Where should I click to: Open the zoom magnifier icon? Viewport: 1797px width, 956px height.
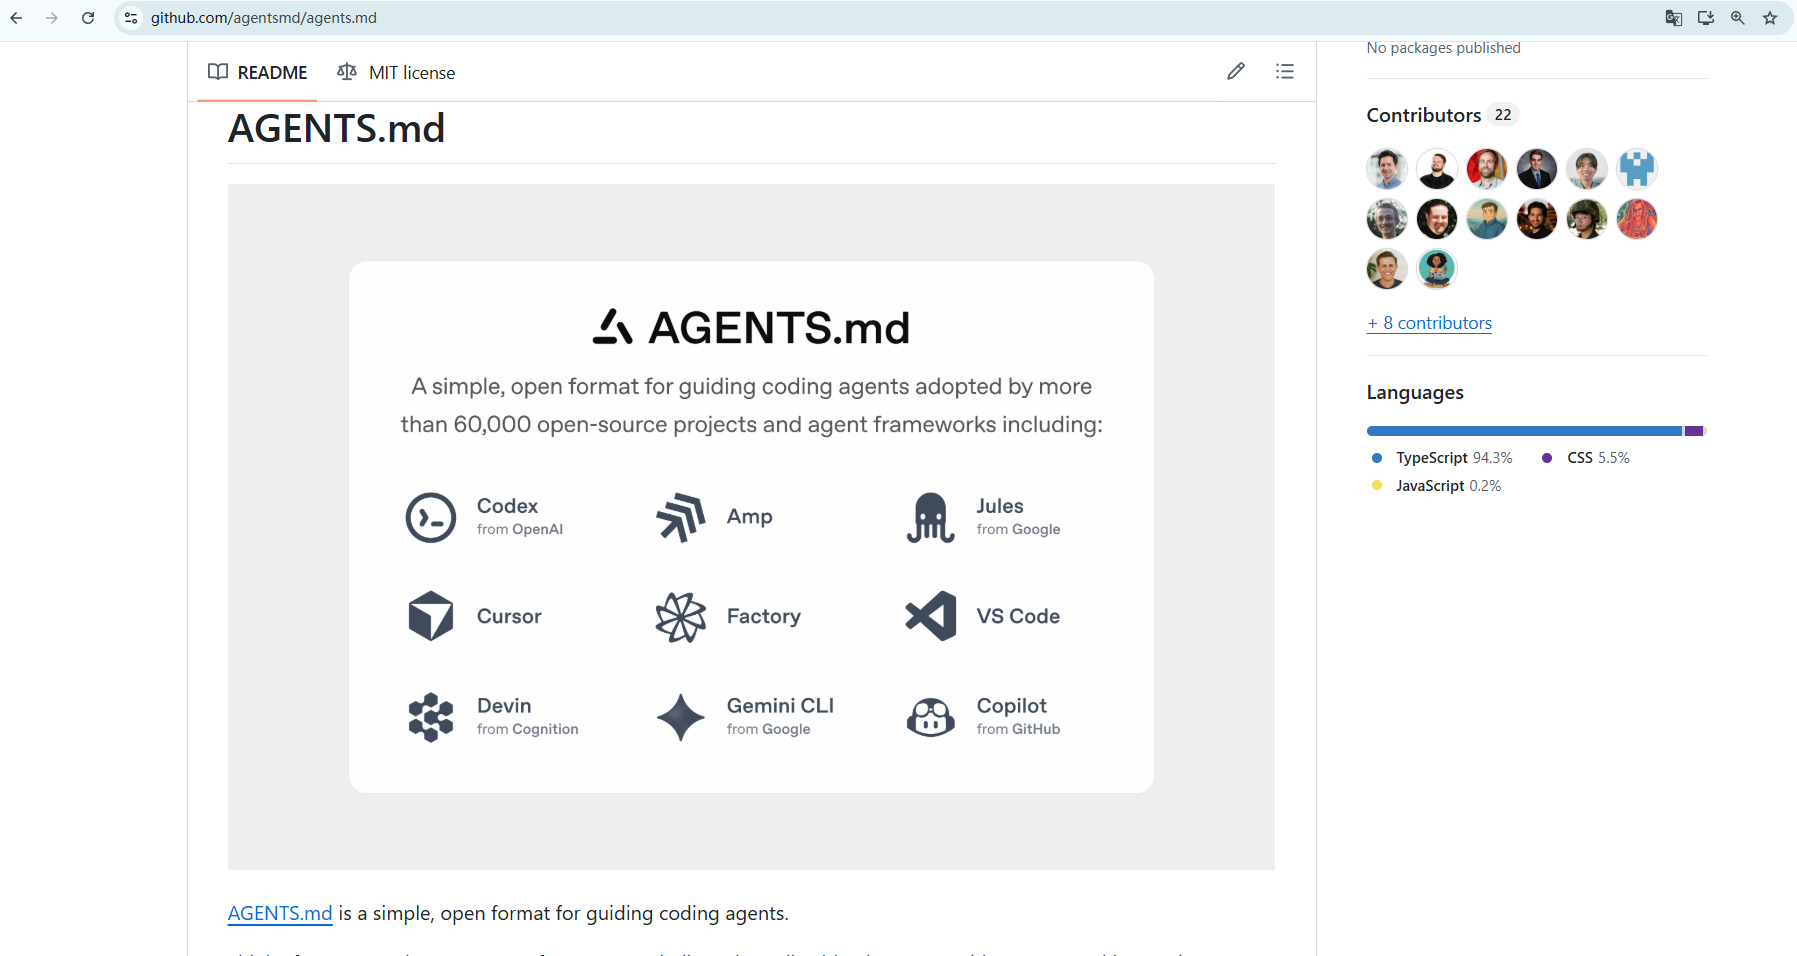tap(1738, 18)
